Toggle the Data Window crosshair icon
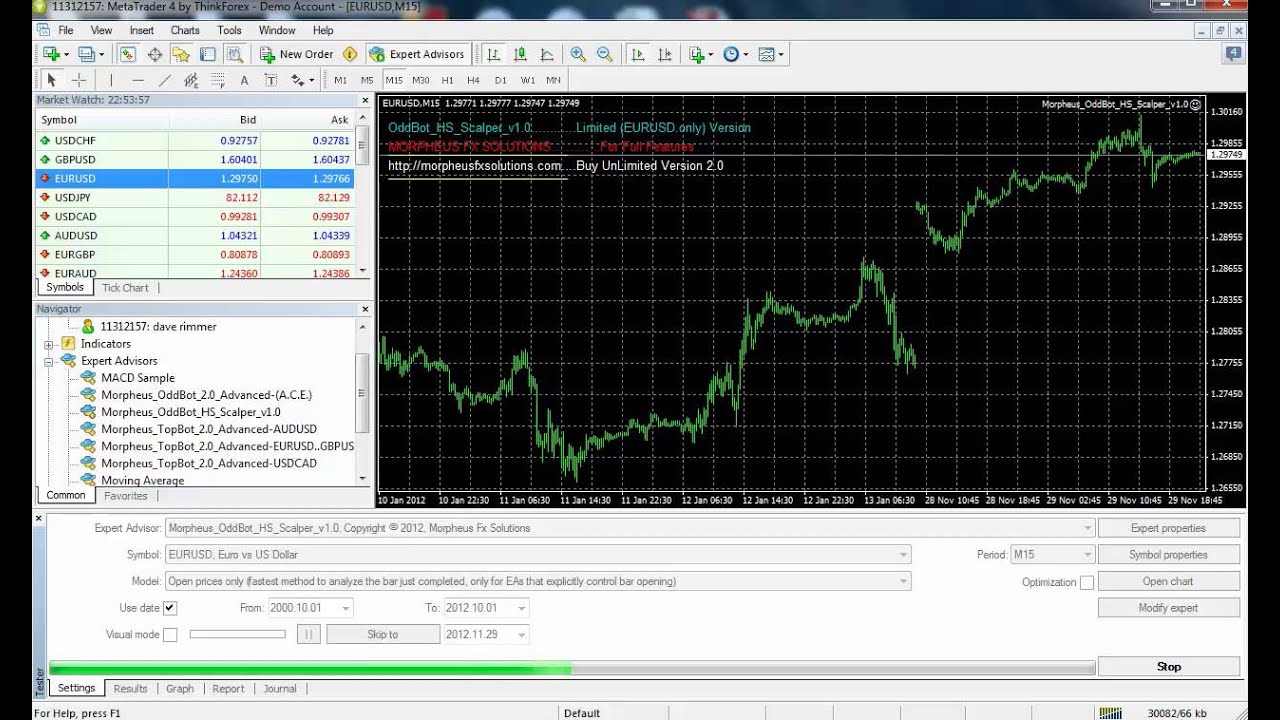The height and width of the screenshot is (720, 1280). click(x=155, y=54)
